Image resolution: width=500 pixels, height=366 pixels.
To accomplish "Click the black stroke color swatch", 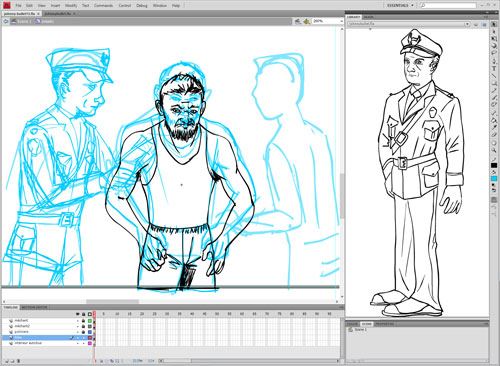I will coord(494,165).
